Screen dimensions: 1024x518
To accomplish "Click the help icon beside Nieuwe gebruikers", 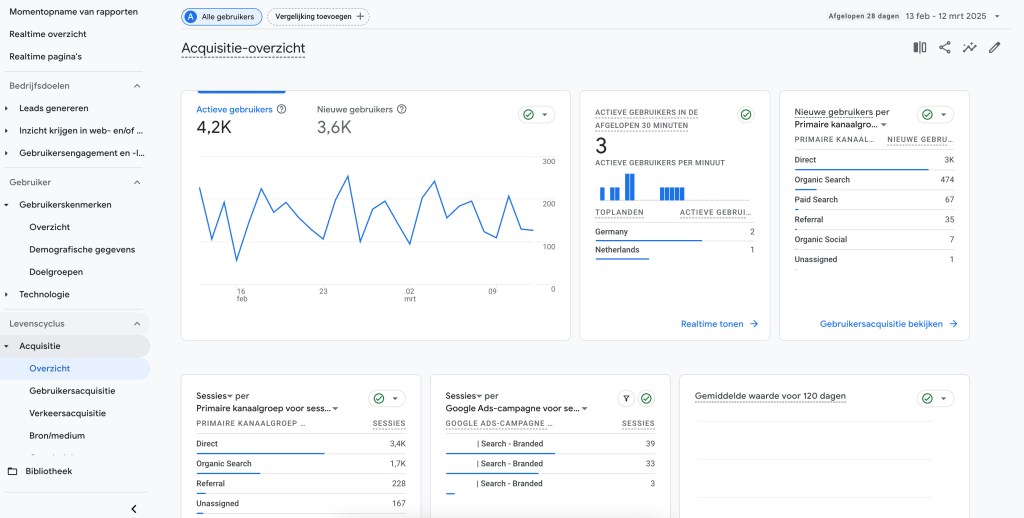I will click(402, 110).
